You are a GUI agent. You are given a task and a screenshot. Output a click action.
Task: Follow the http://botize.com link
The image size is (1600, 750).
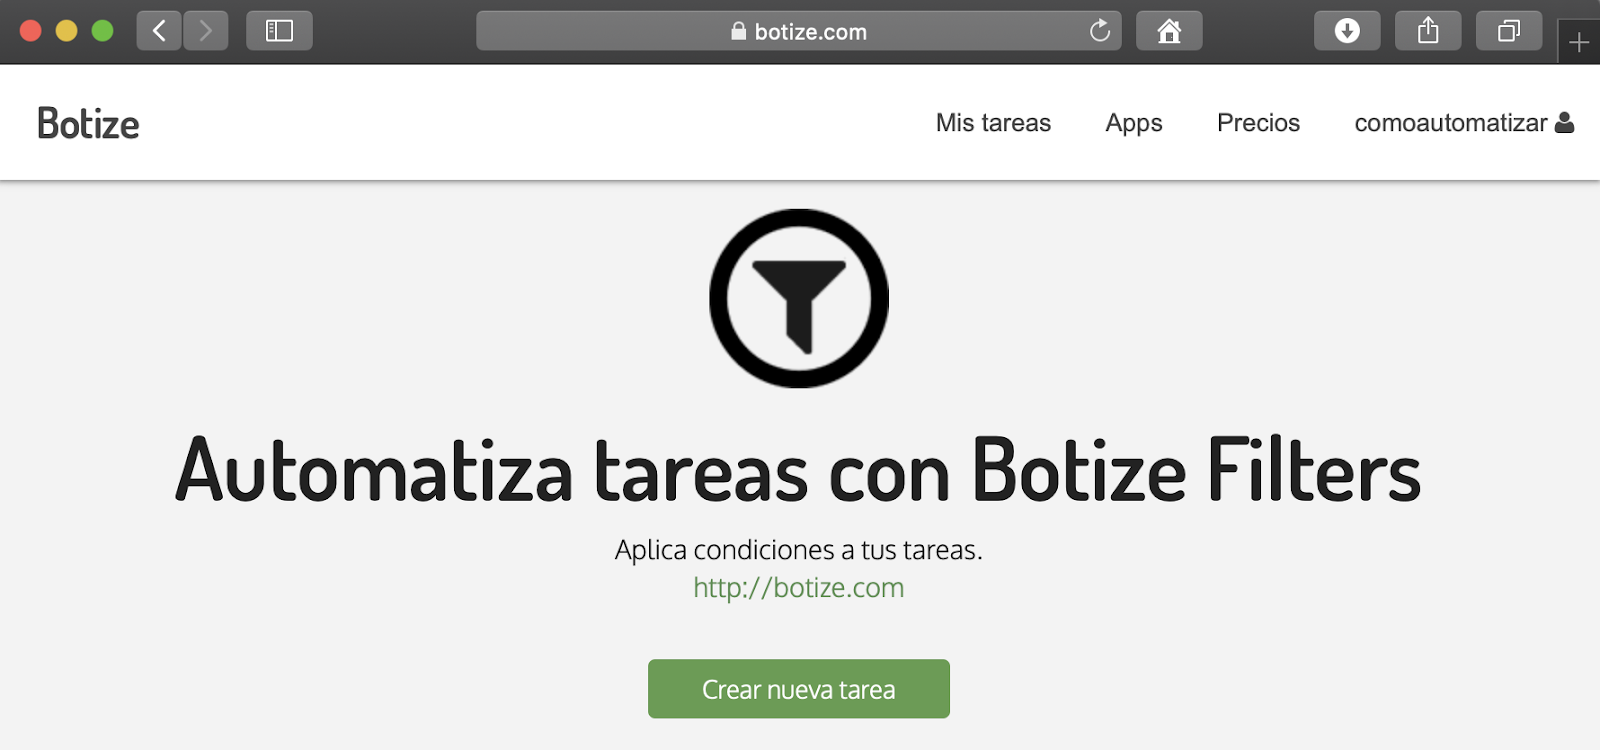[x=799, y=587]
